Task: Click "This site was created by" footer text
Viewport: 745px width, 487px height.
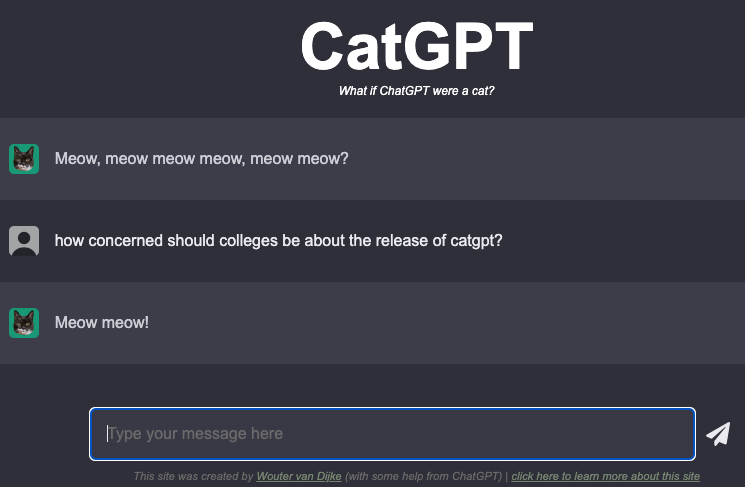Action: [193, 476]
